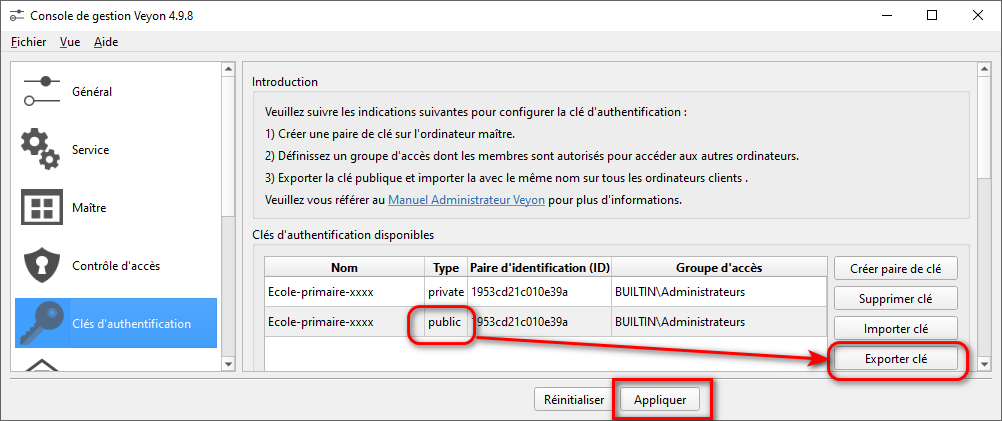Click the 'private' type cell
The image size is (1002, 421).
(x=446, y=292)
